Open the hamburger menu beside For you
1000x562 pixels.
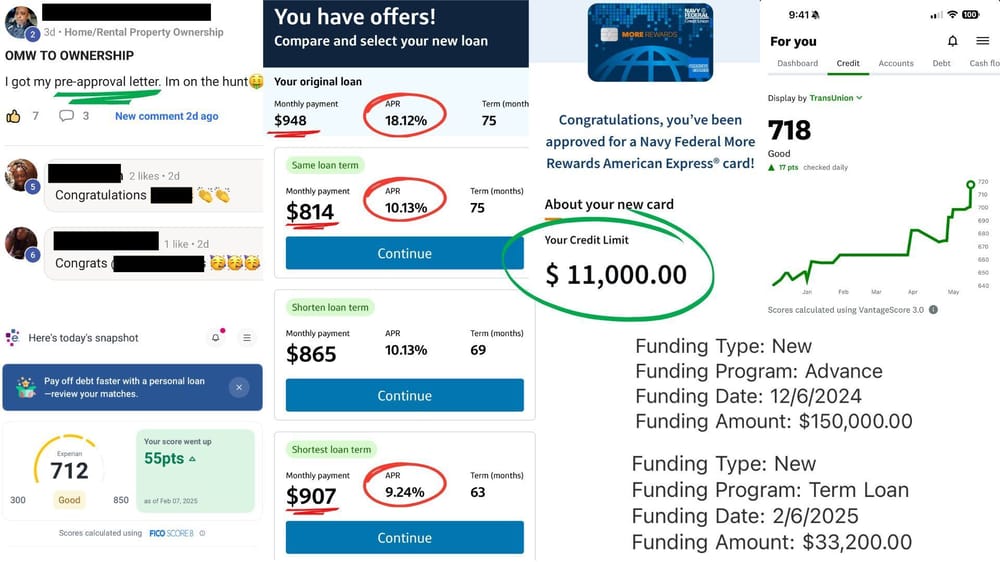[x=982, y=41]
